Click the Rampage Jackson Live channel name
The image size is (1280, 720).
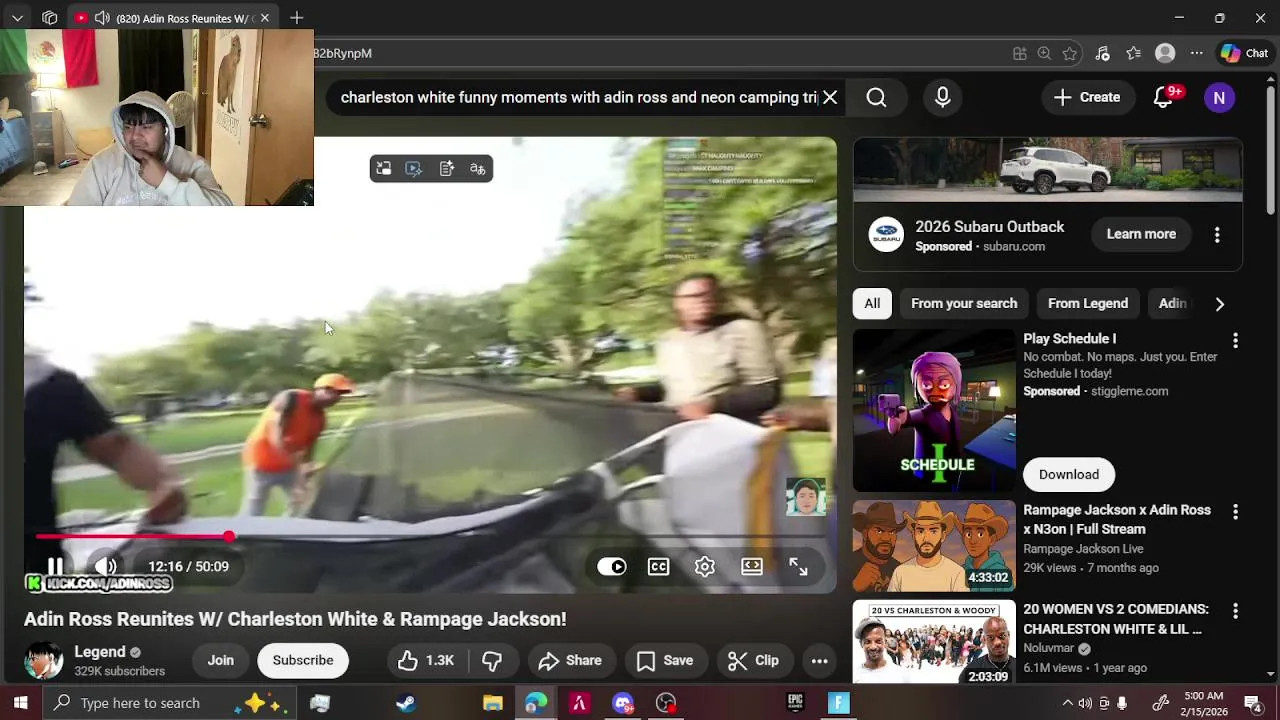pyautogui.click(x=1083, y=549)
